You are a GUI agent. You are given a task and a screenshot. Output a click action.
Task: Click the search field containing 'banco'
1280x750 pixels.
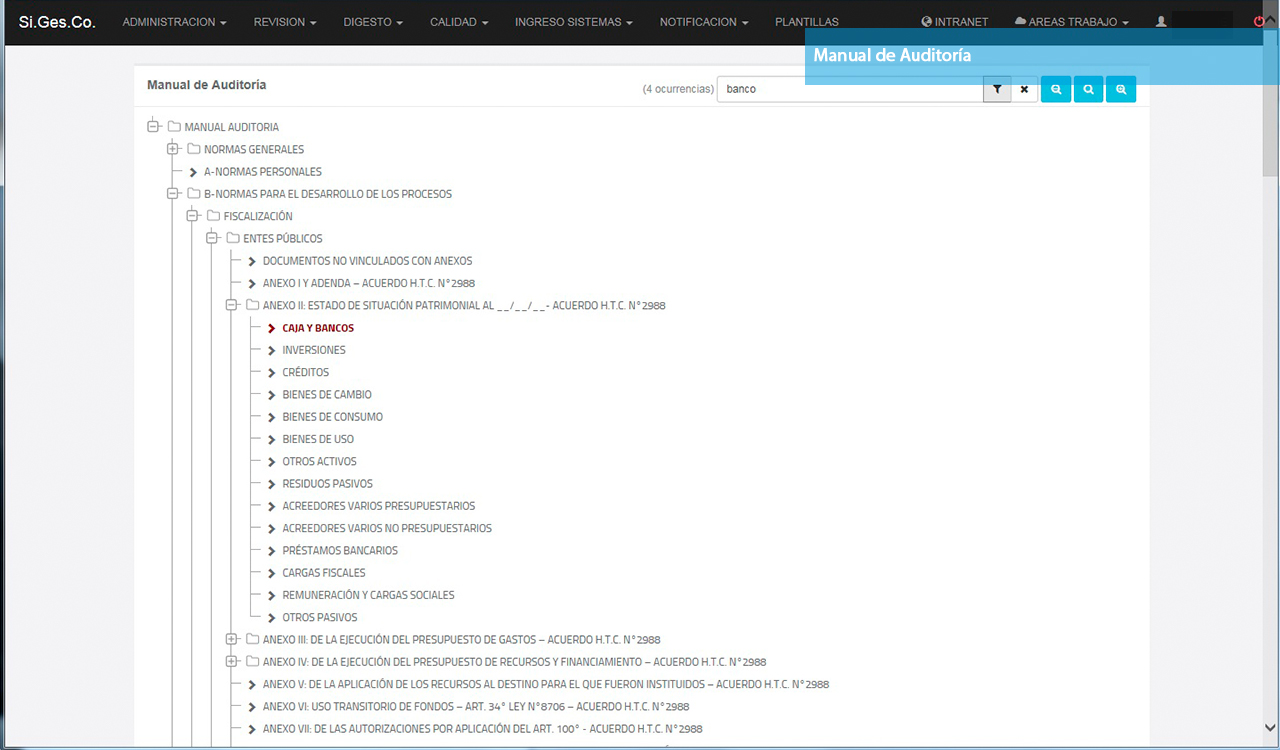pyautogui.click(x=850, y=89)
